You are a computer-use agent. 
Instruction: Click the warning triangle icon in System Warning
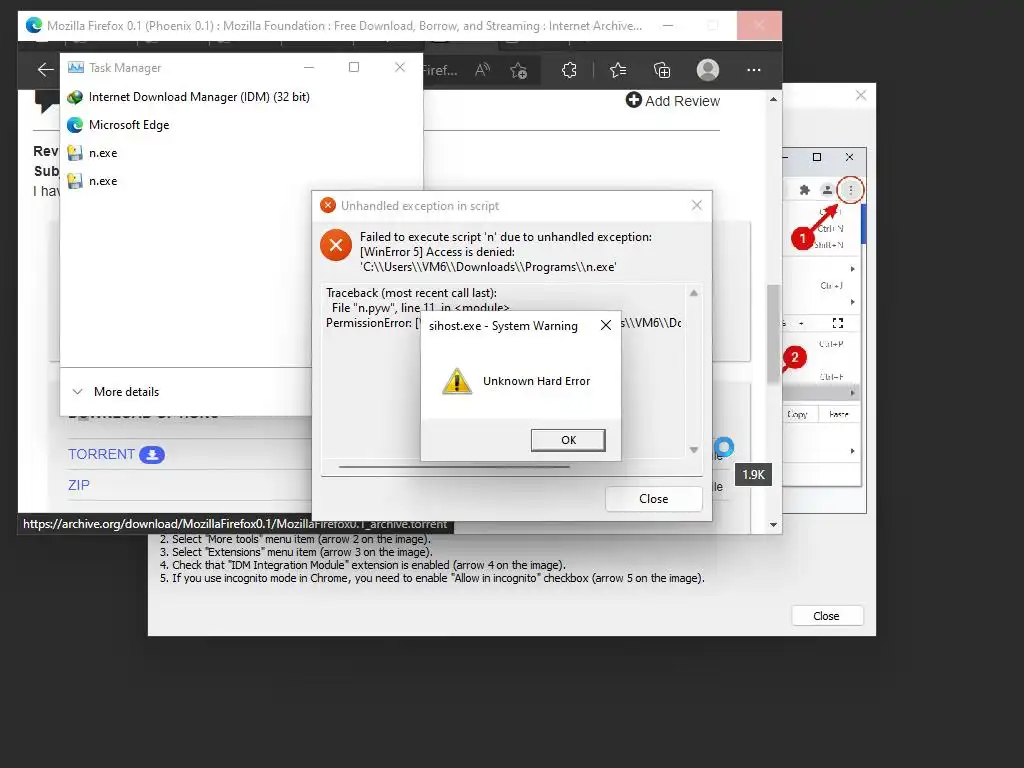(457, 381)
